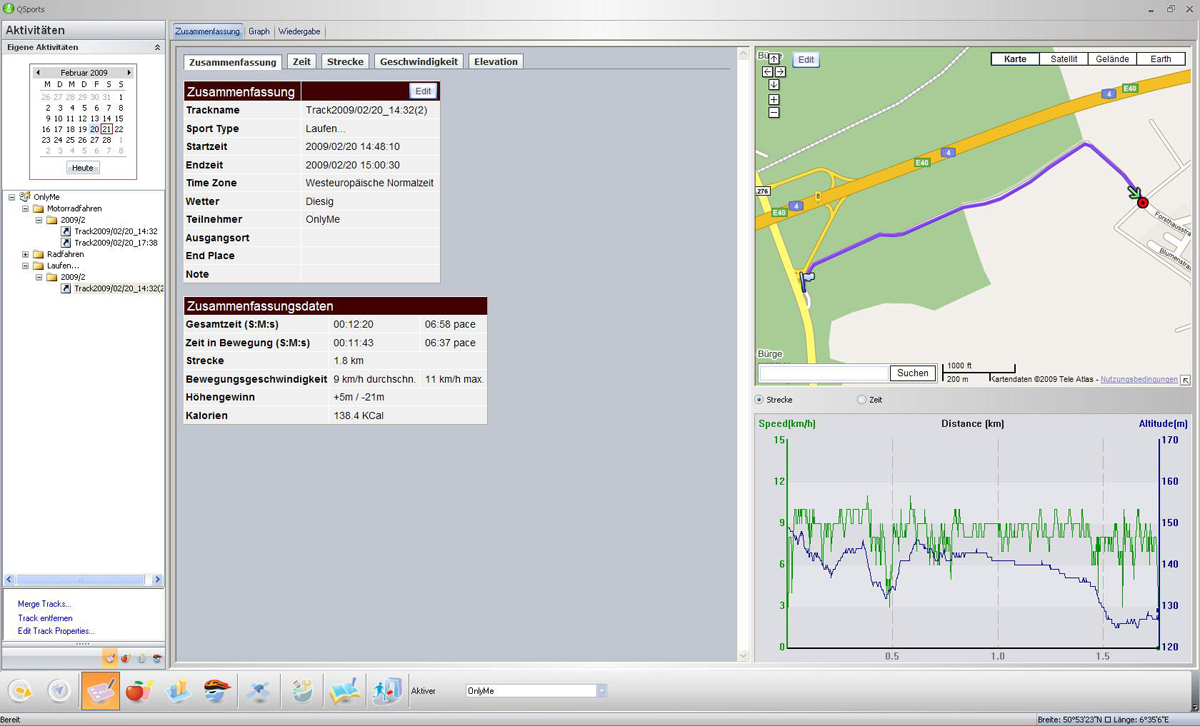
Task: Open the Aktiver user dropdown
Action: tap(601, 691)
